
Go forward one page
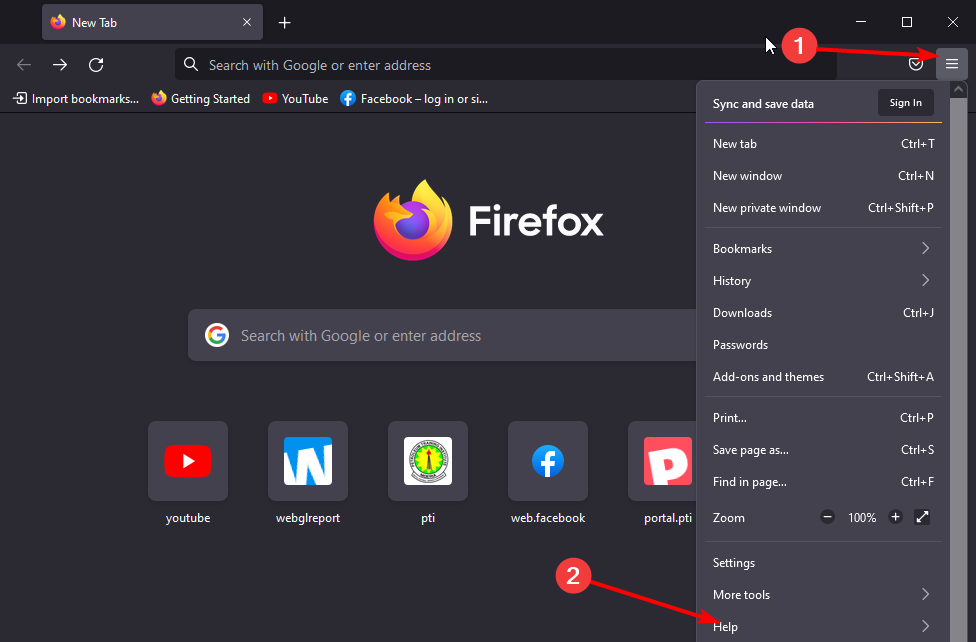coord(60,65)
